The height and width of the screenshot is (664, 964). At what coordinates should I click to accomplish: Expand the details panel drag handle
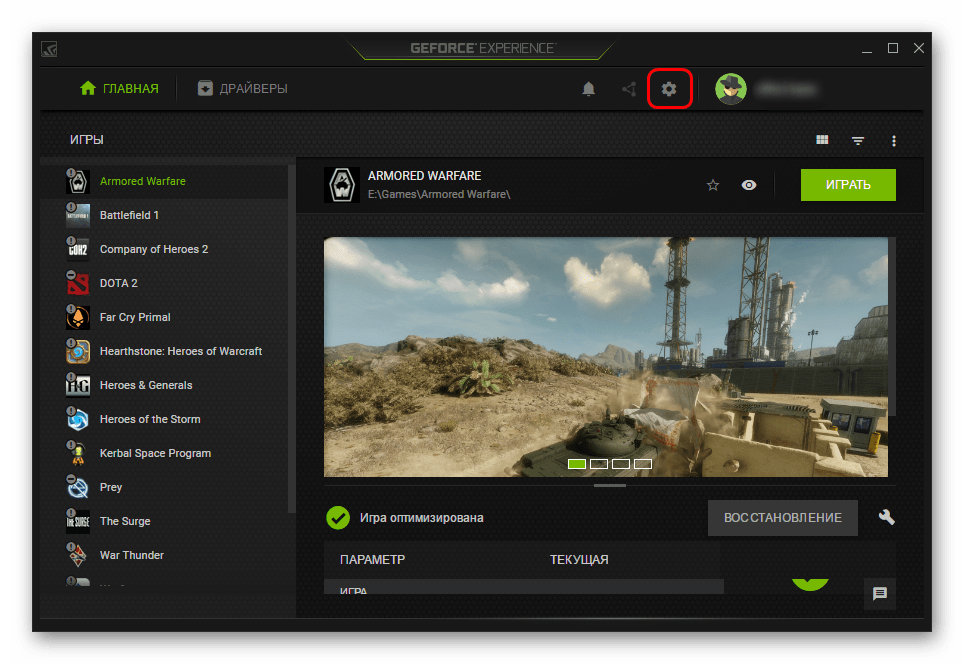[x=610, y=486]
